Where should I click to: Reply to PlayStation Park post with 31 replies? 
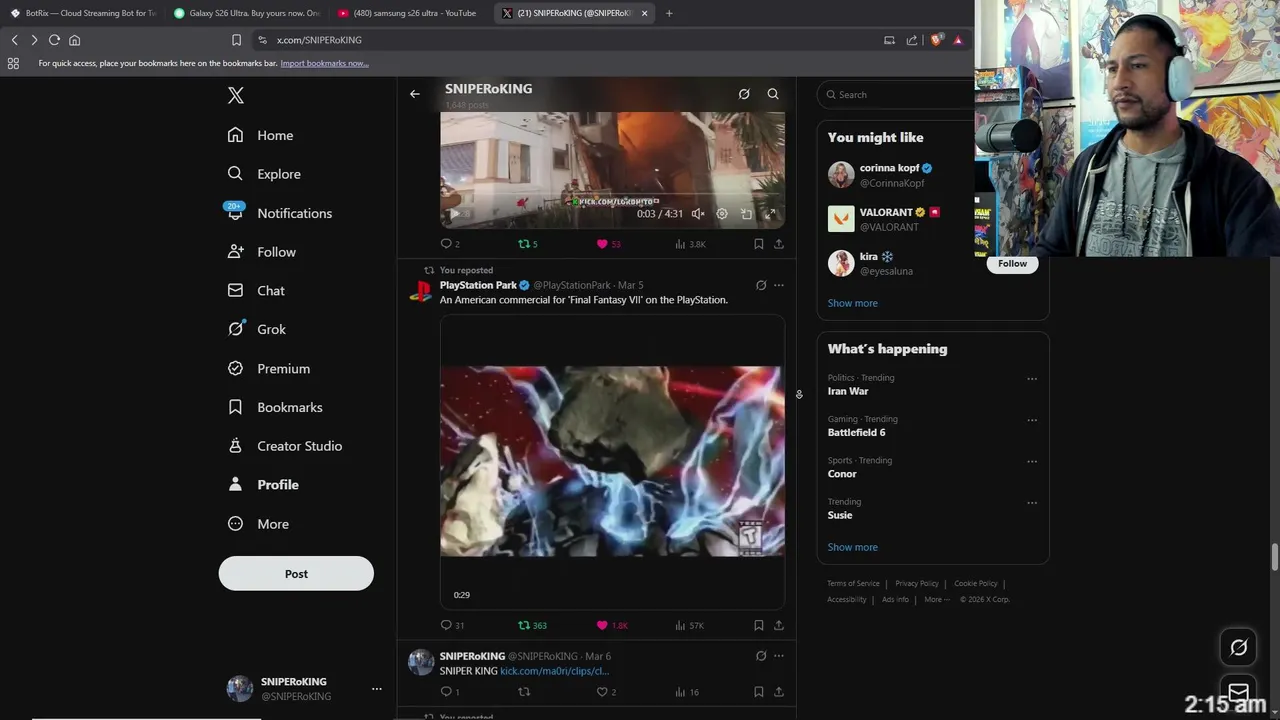(x=452, y=626)
